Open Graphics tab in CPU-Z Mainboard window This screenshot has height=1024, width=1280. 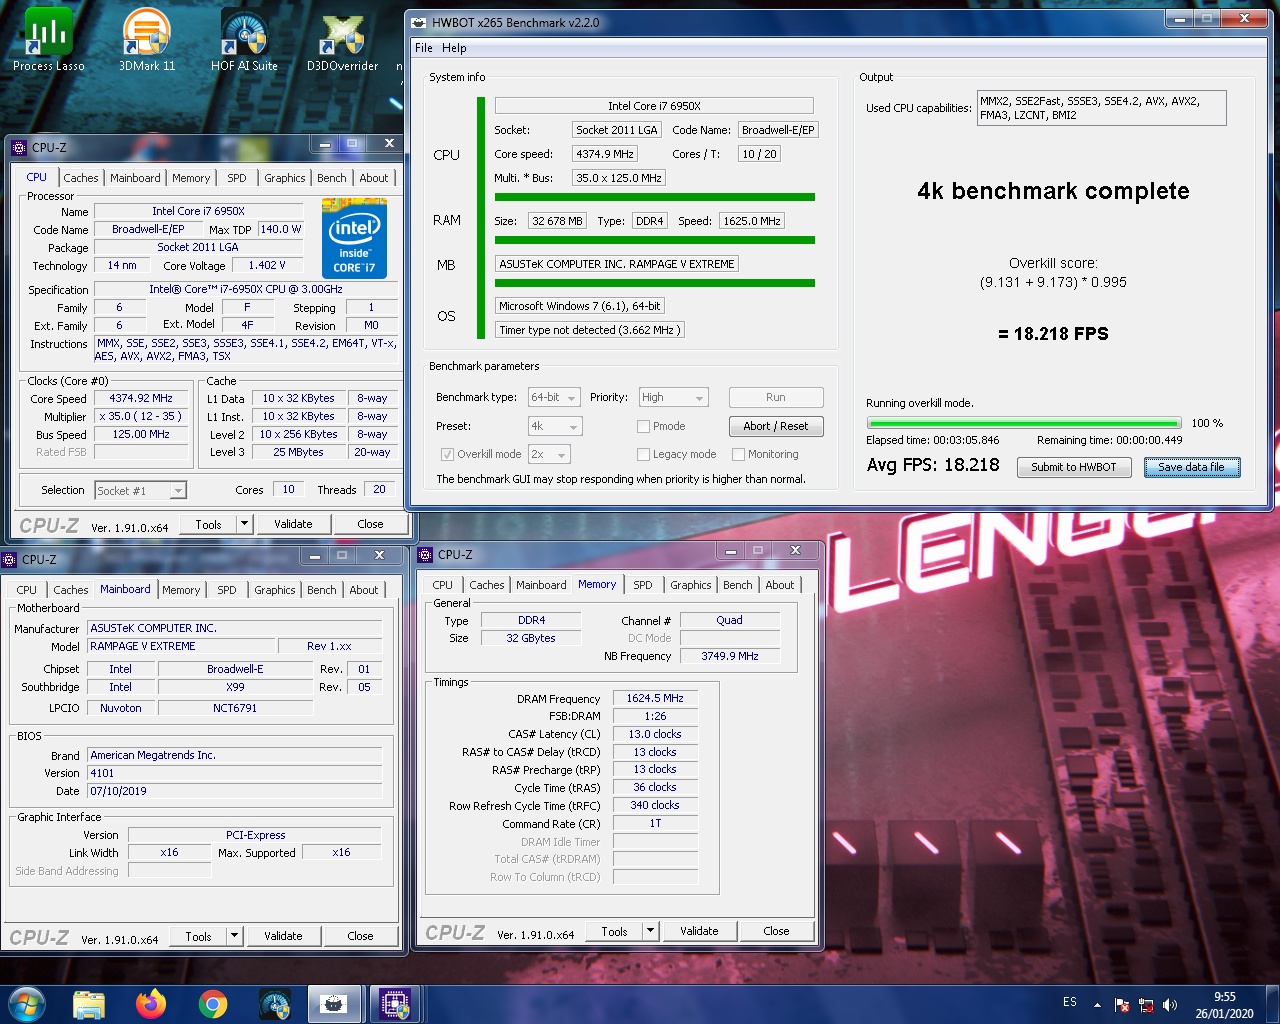pyautogui.click(x=275, y=590)
